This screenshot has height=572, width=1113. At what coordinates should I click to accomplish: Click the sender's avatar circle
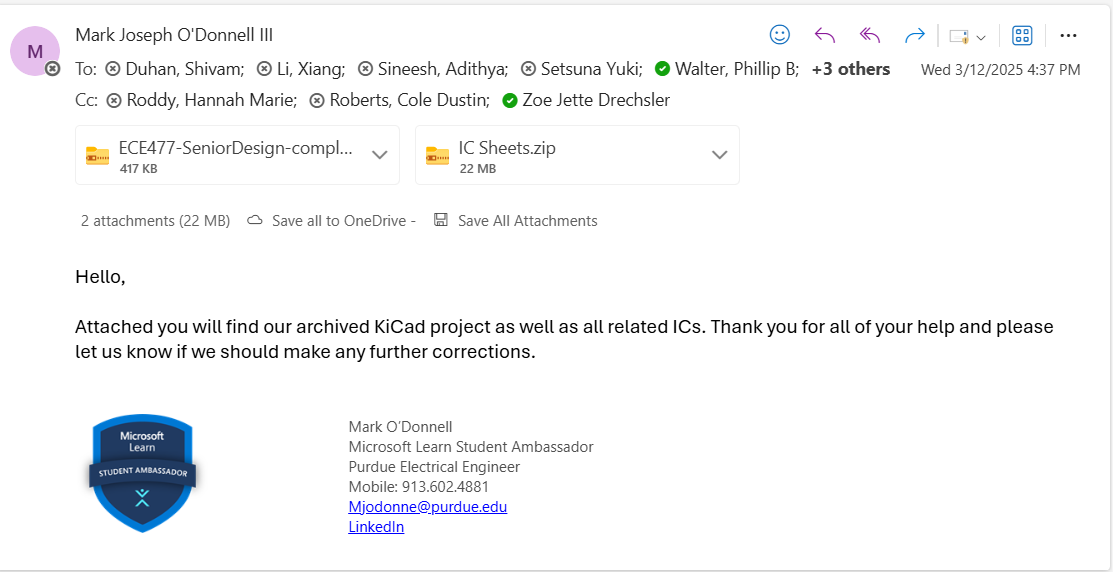(35, 51)
